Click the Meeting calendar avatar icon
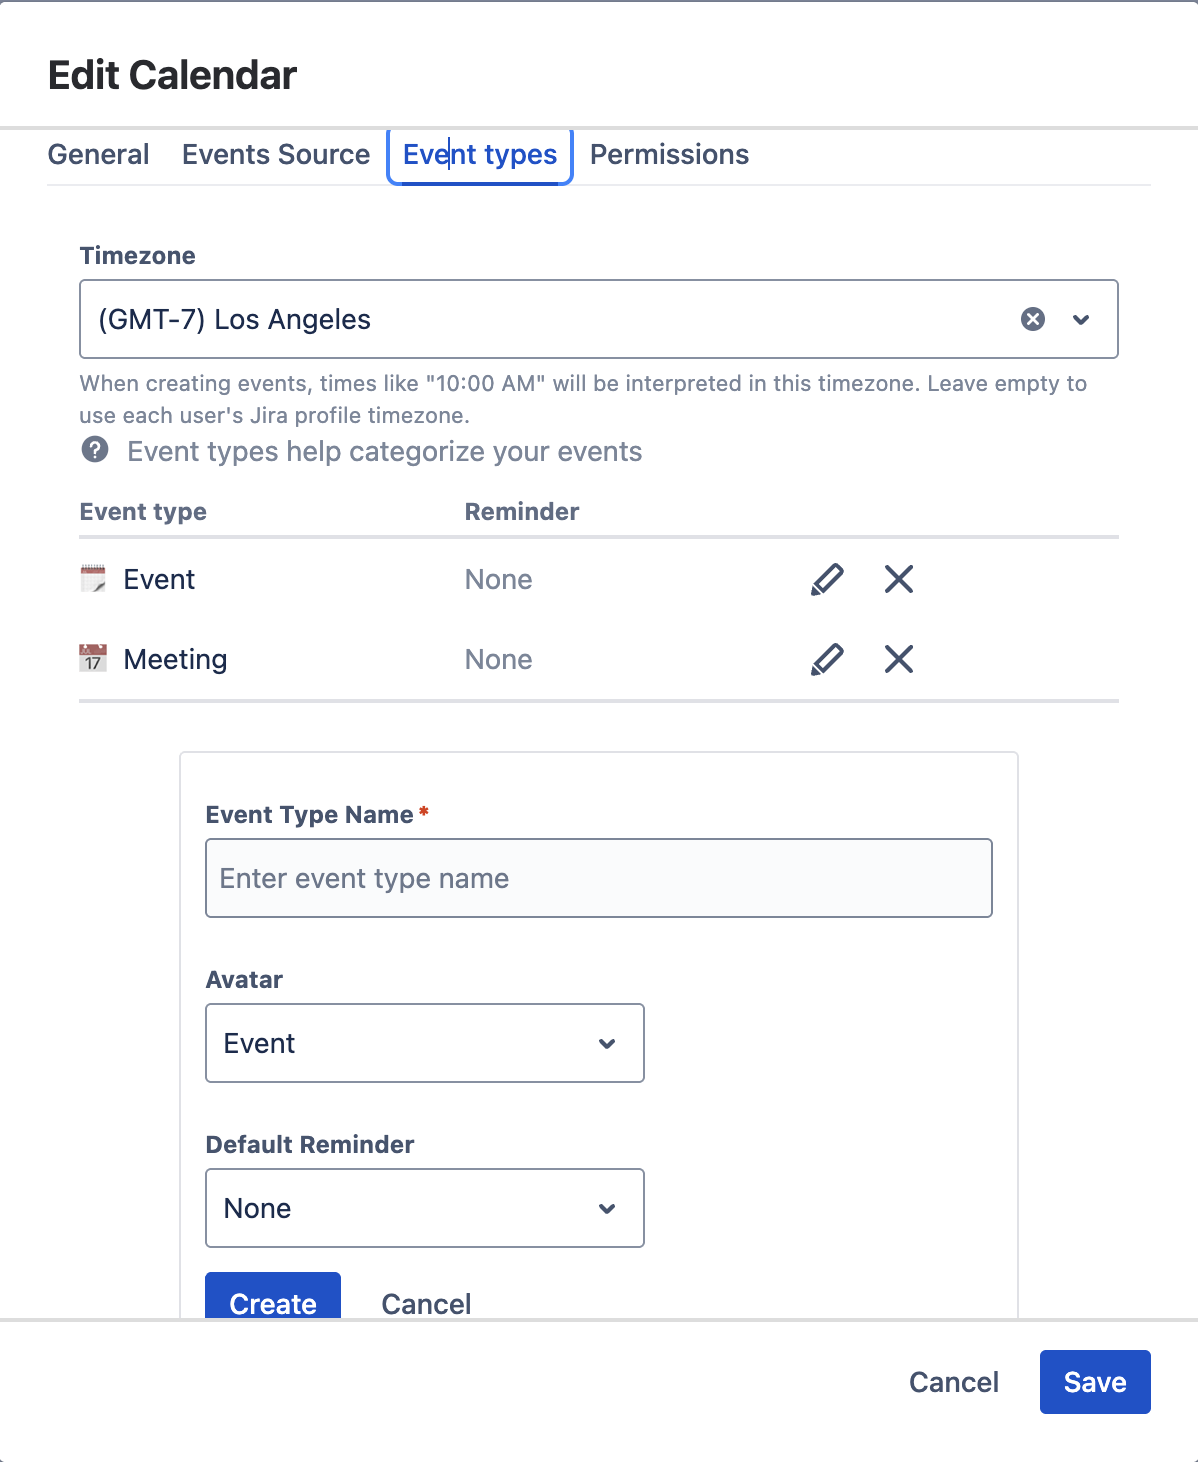The width and height of the screenshot is (1198, 1462). pyautogui.click(x=93, y=659)
